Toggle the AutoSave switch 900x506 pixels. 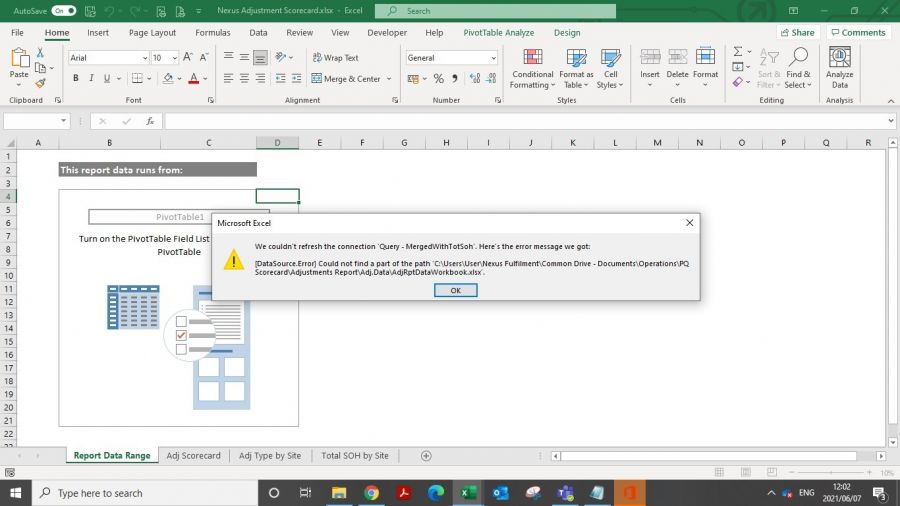coord(63,10)
